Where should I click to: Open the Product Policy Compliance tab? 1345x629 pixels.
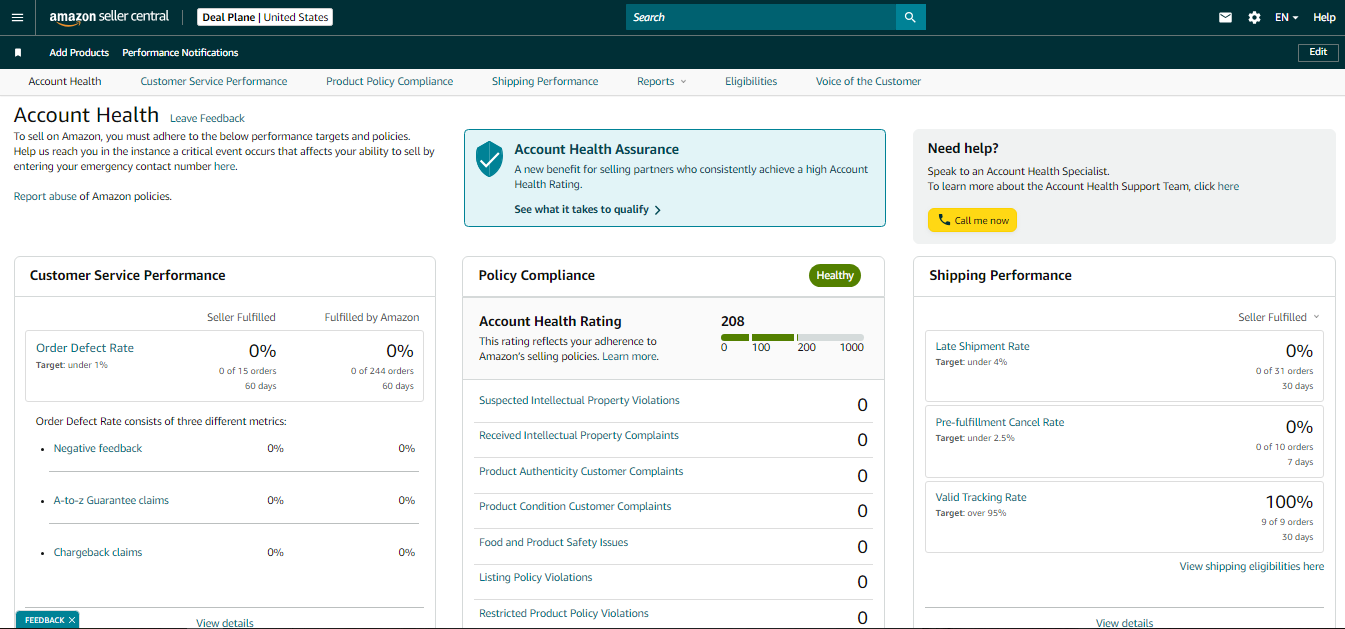(x=389, y=81)
